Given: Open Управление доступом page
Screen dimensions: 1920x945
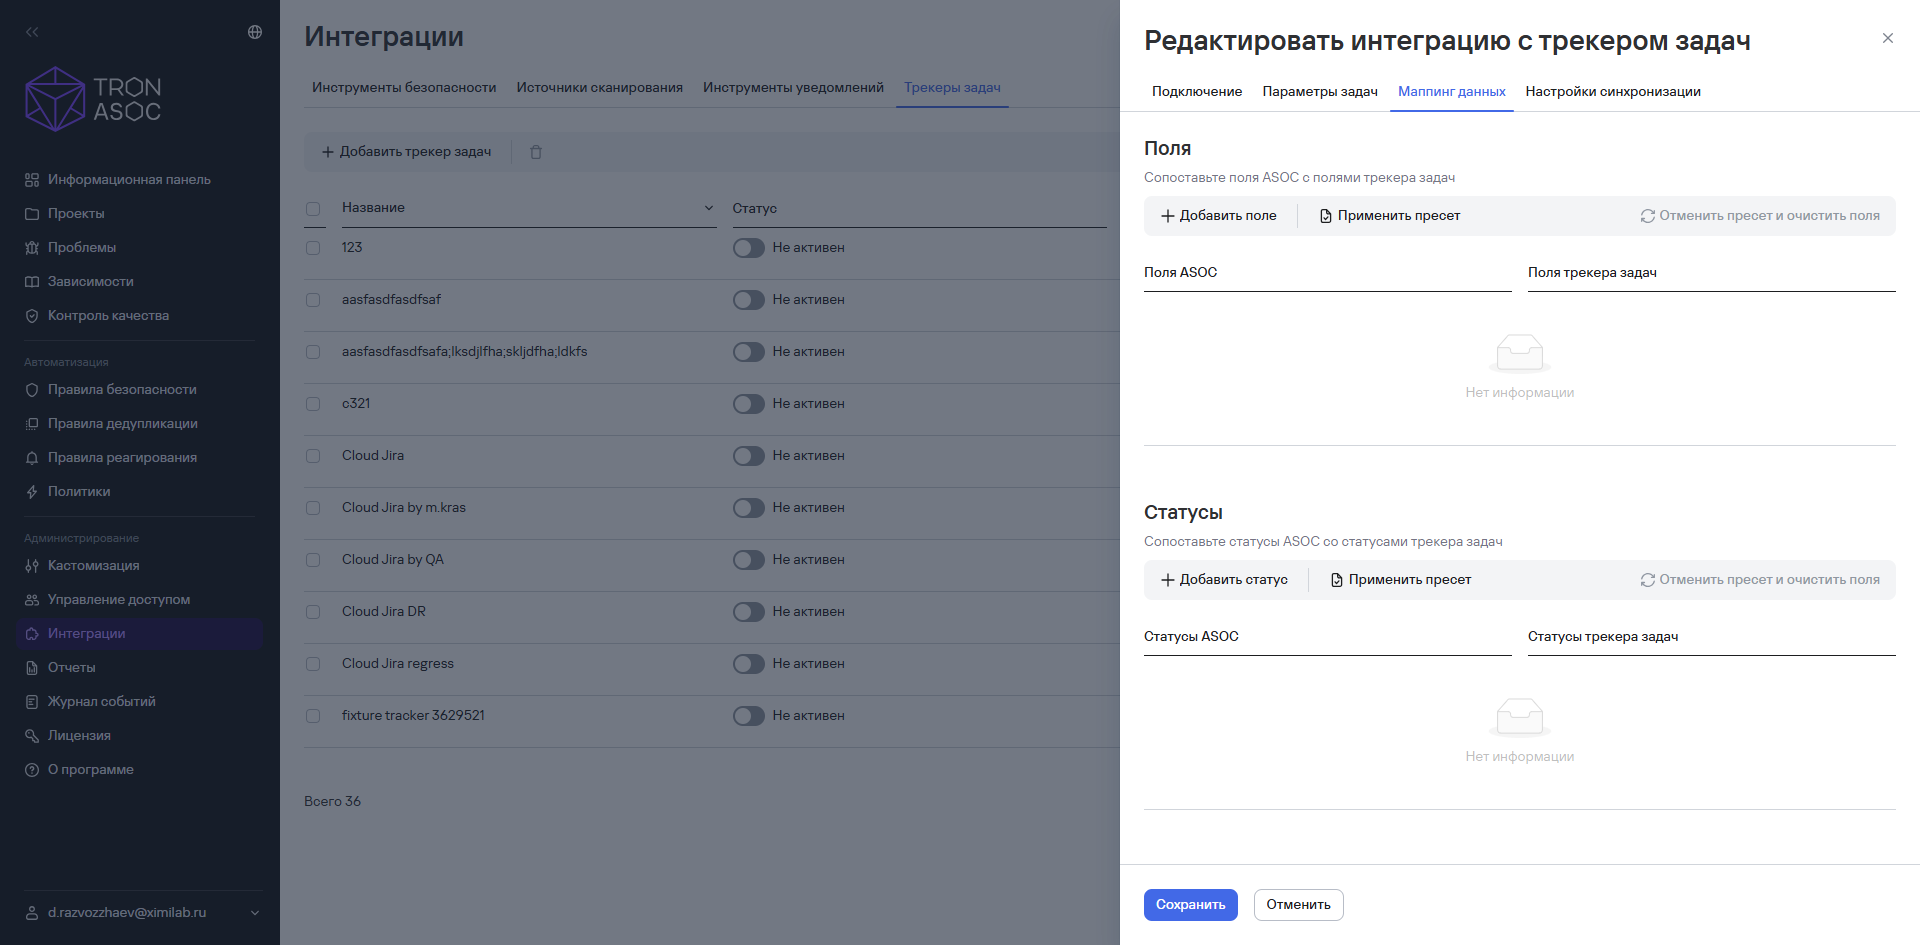Looking at the screenshot, I should (118, 600).
